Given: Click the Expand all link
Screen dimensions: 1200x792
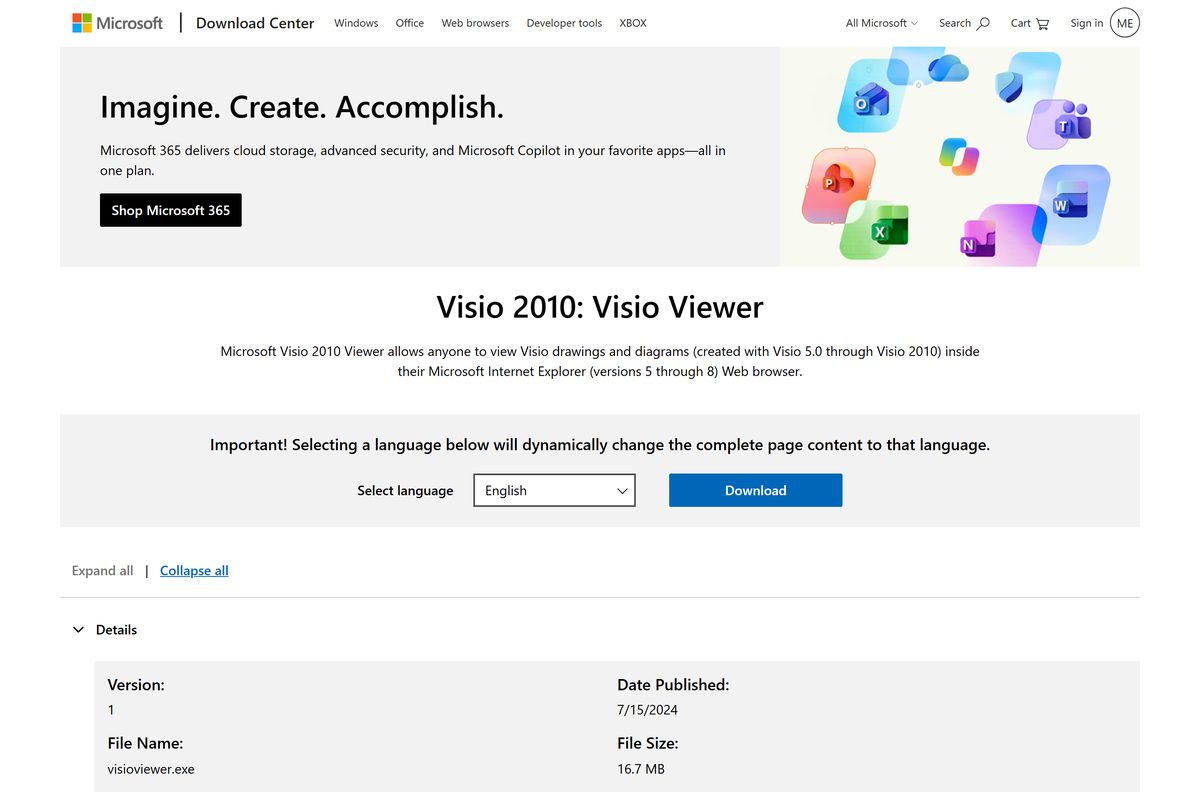Looking at the screenshot, I should (102, 571).
